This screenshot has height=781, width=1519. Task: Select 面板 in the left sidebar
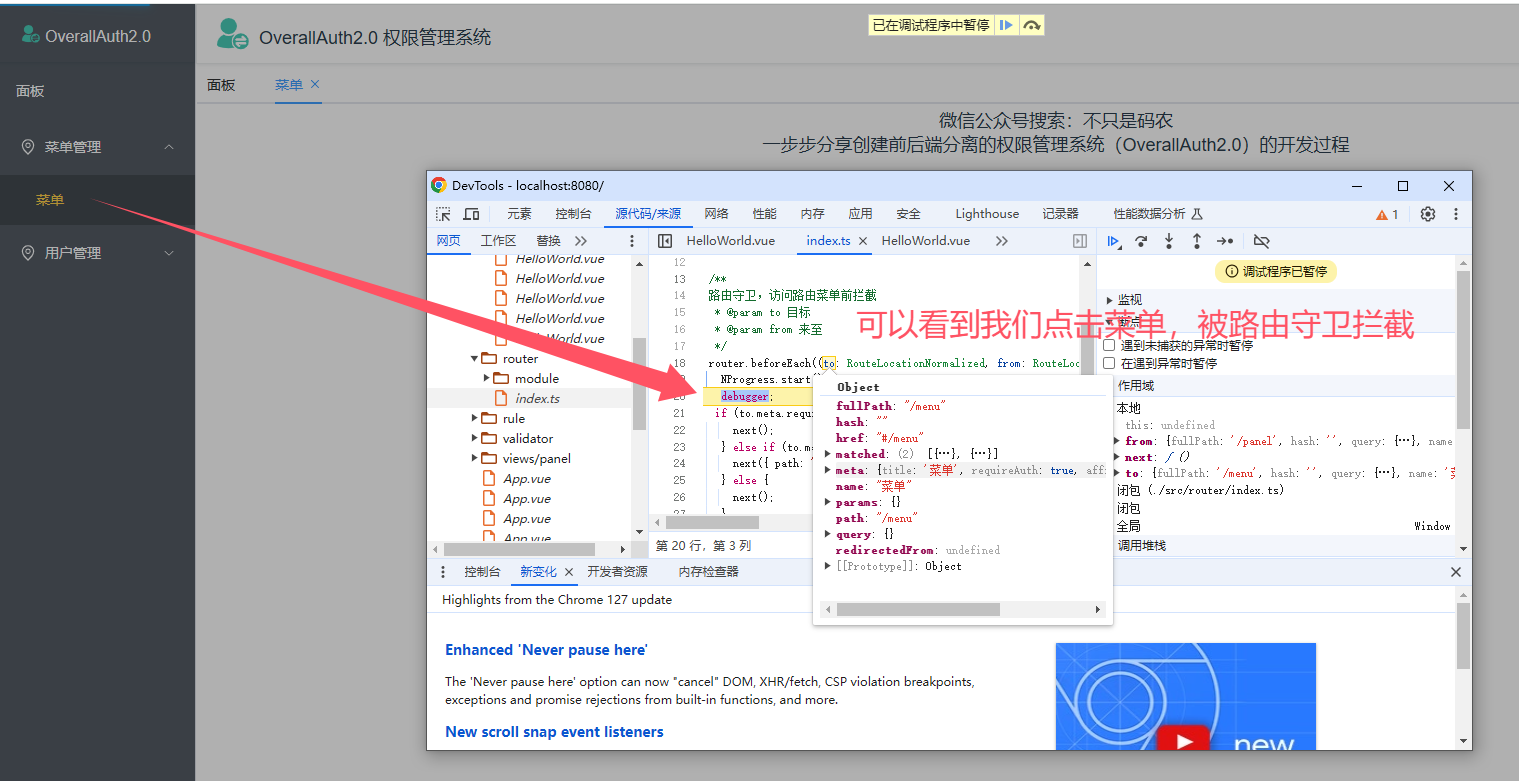click(x=30, y=91)
